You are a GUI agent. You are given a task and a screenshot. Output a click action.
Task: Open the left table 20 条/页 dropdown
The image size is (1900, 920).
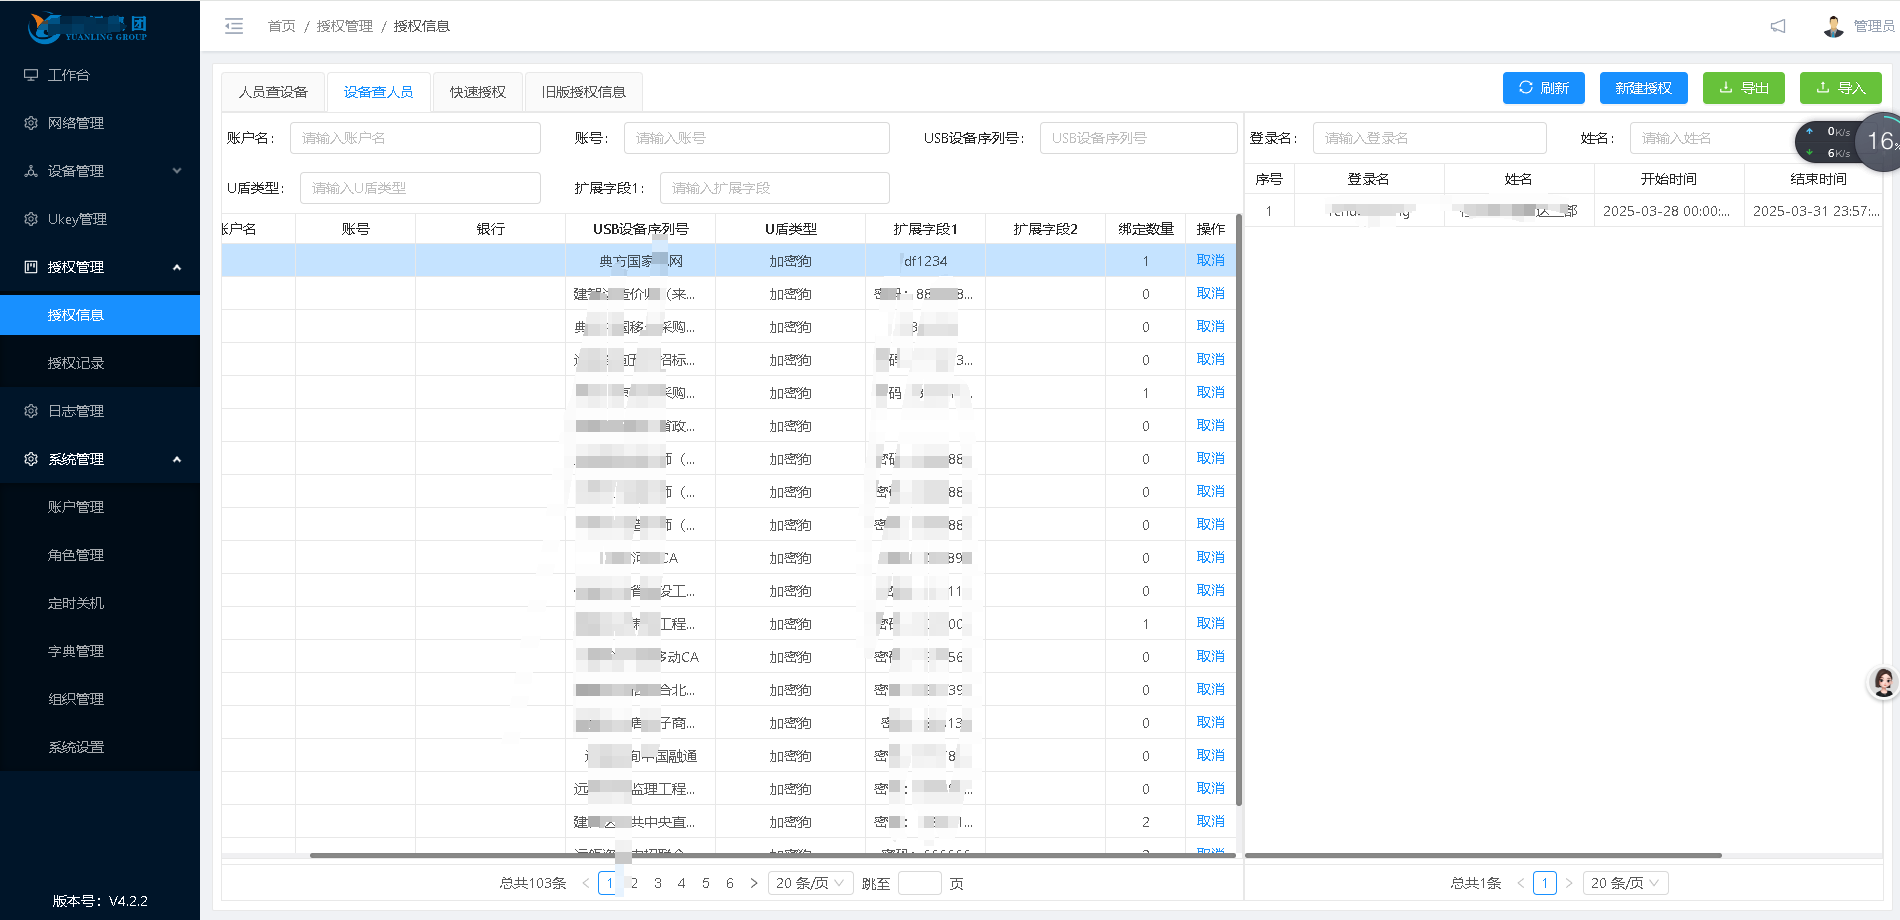810,883
